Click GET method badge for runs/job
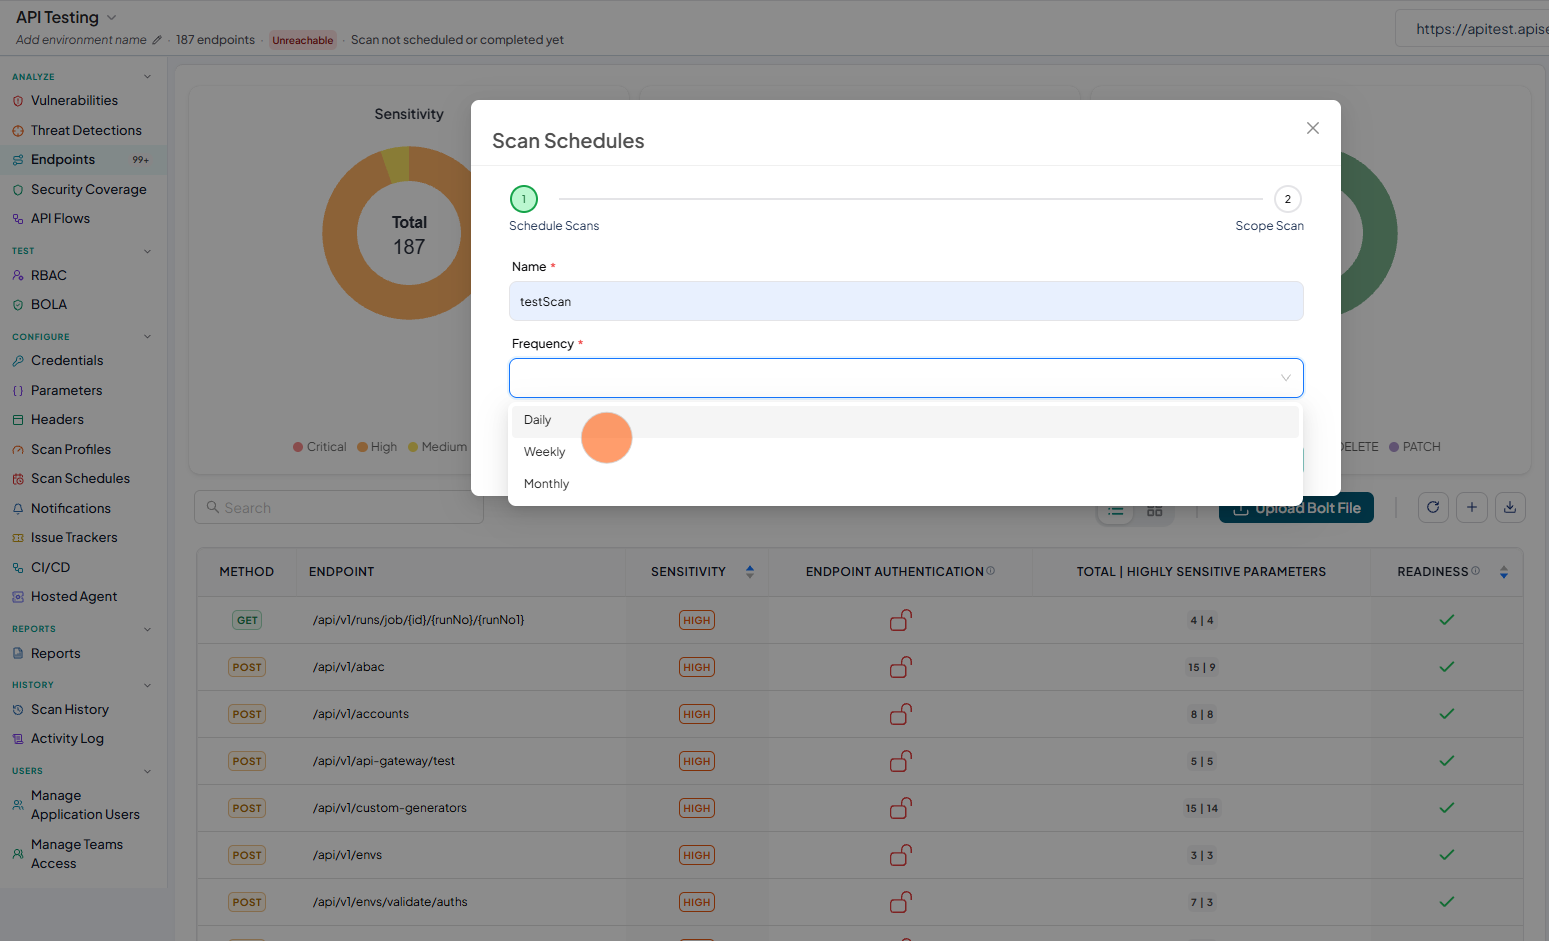Viewport: 1549px width, 941px height. pos(247,620)
